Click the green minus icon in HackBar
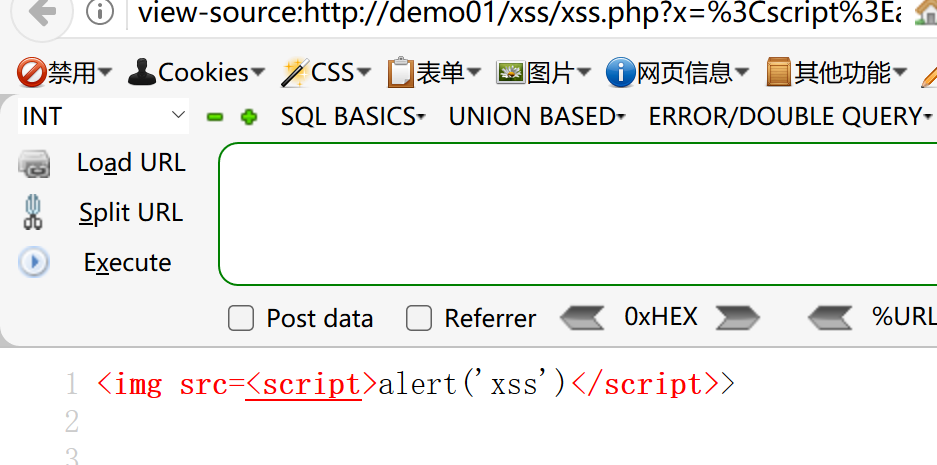Image resolution: width=937 pixels, height=465 pixels. 214,117
